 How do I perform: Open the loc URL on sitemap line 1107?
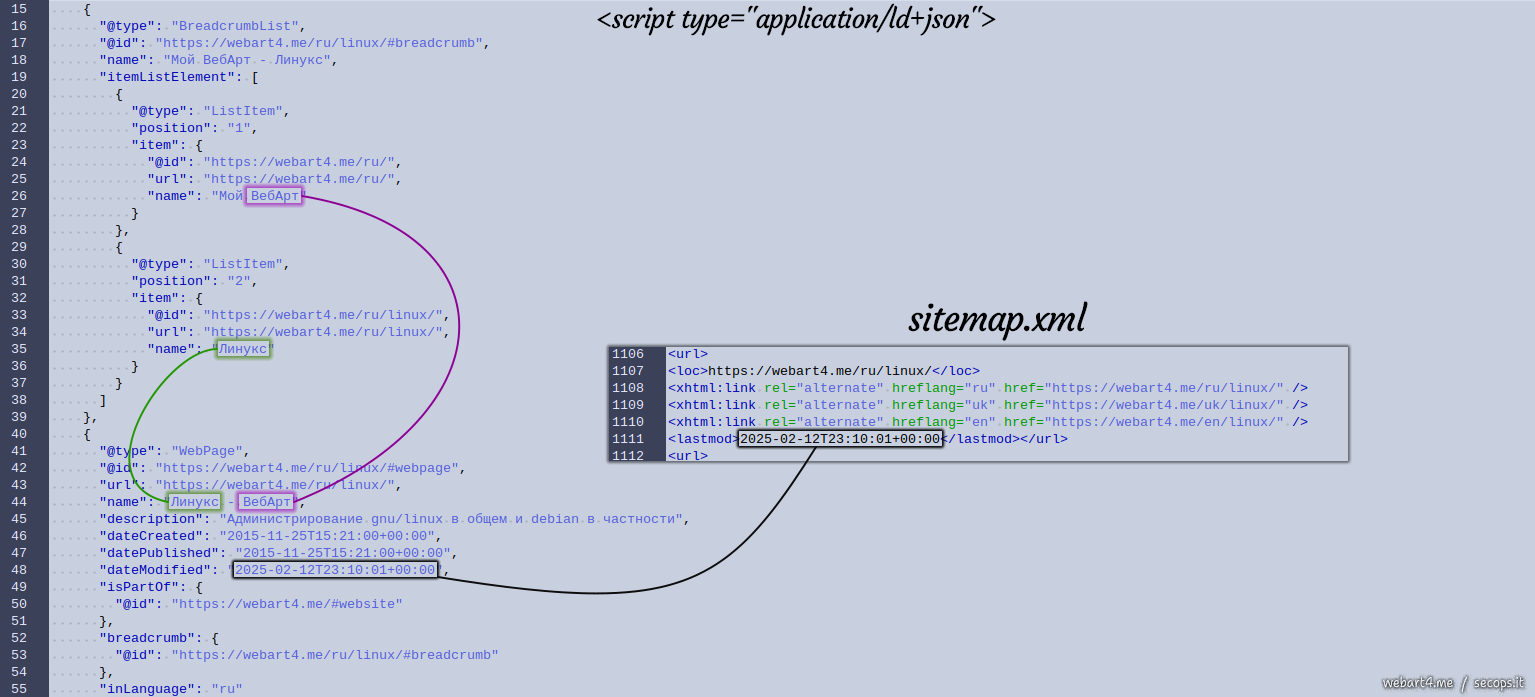pyautogui.click(x=819, y=371)
